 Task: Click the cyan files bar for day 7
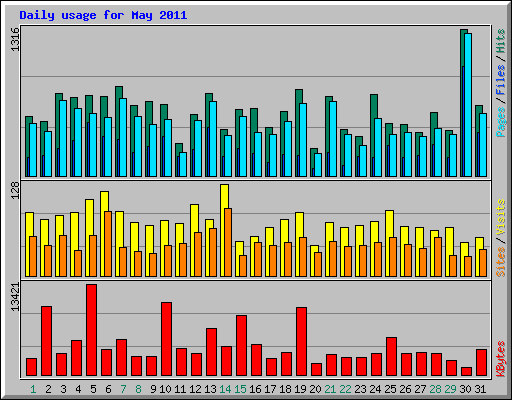[x=123, y=137]
